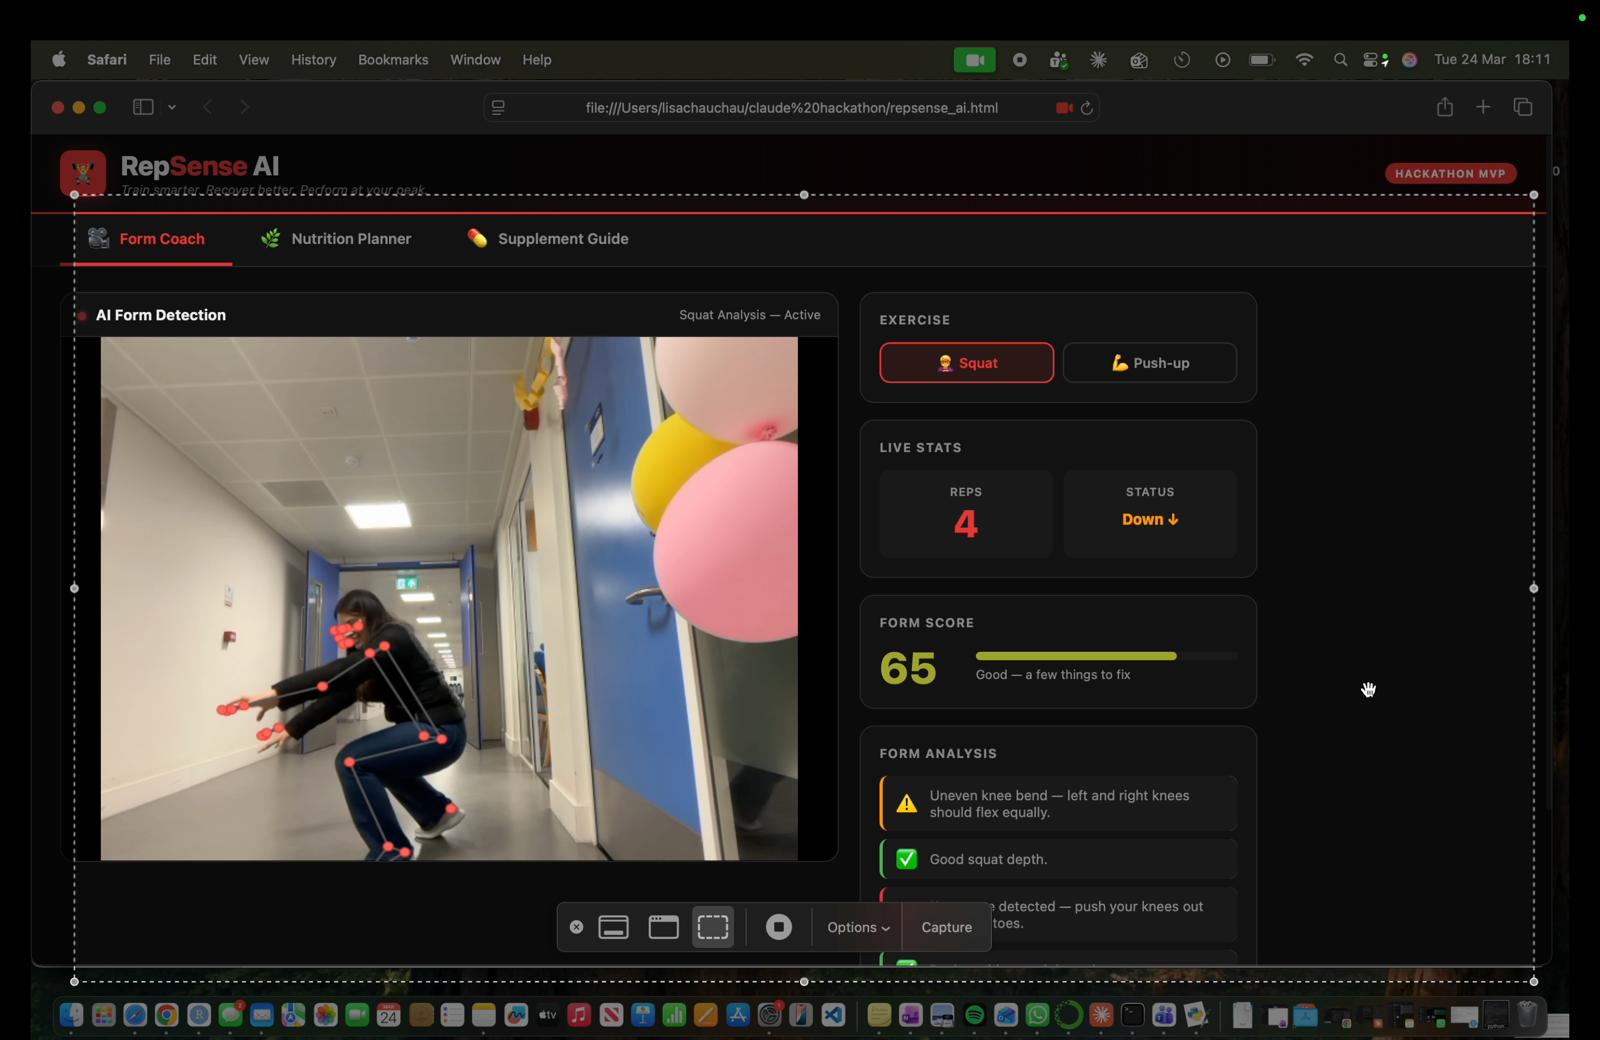Click the "Uneven knee bend" warning row

coord(1059,804)
